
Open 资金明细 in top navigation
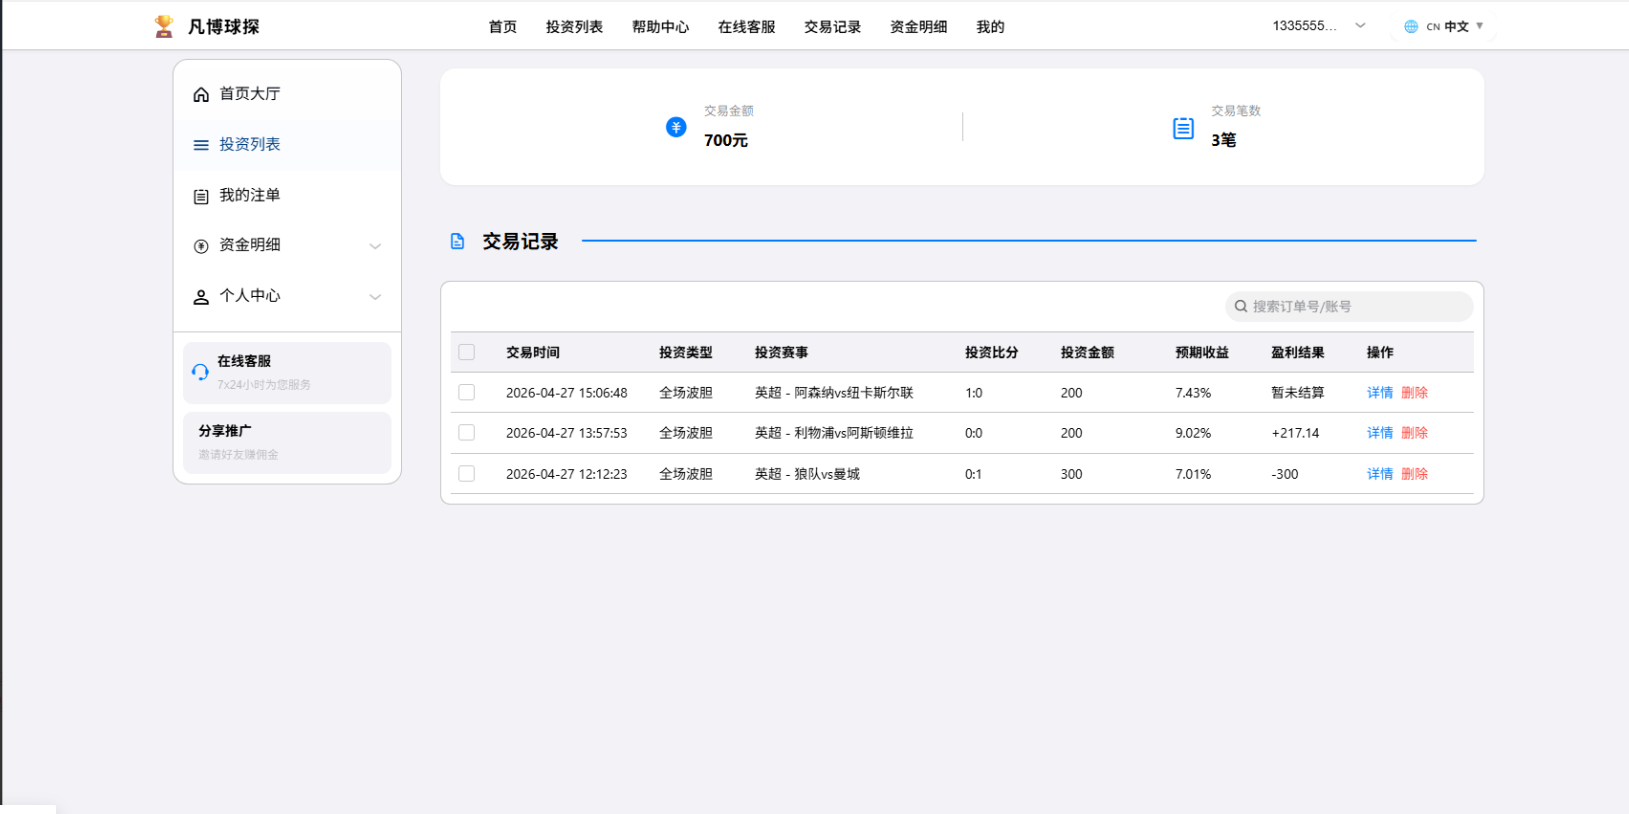pos(918,27)
